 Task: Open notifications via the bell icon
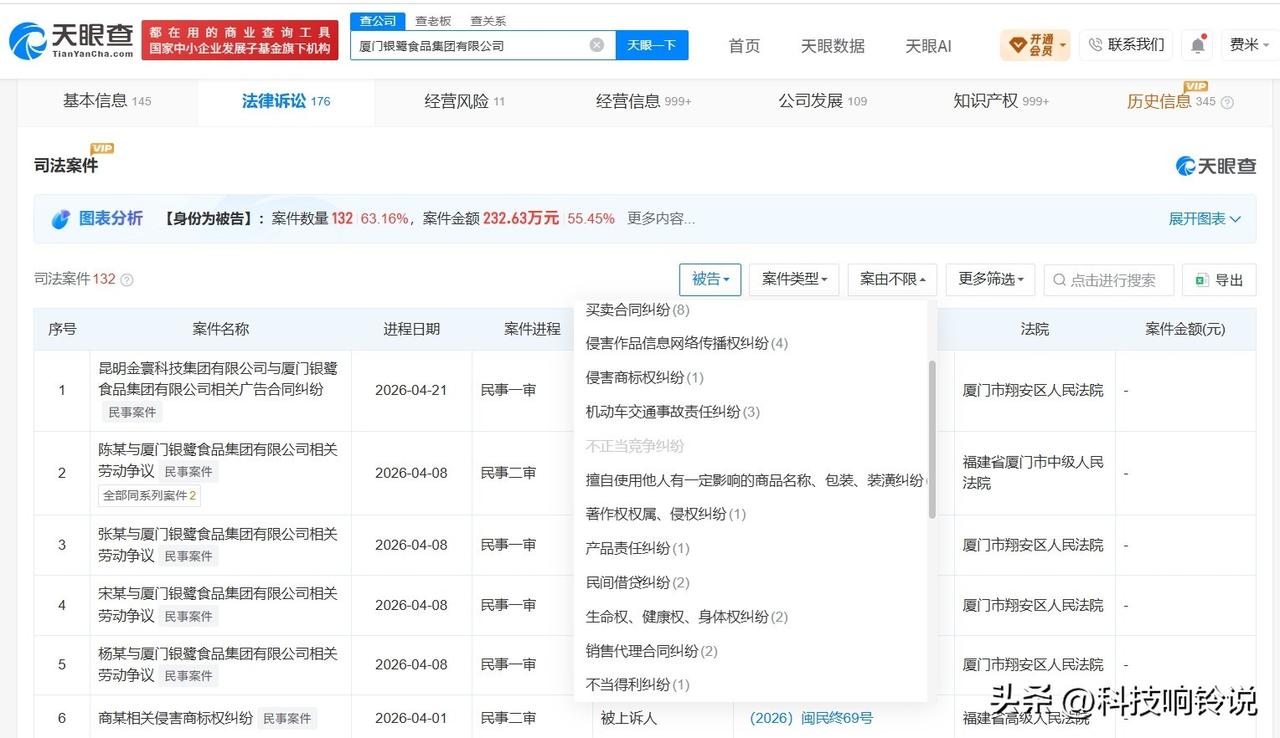(1197, 45)
